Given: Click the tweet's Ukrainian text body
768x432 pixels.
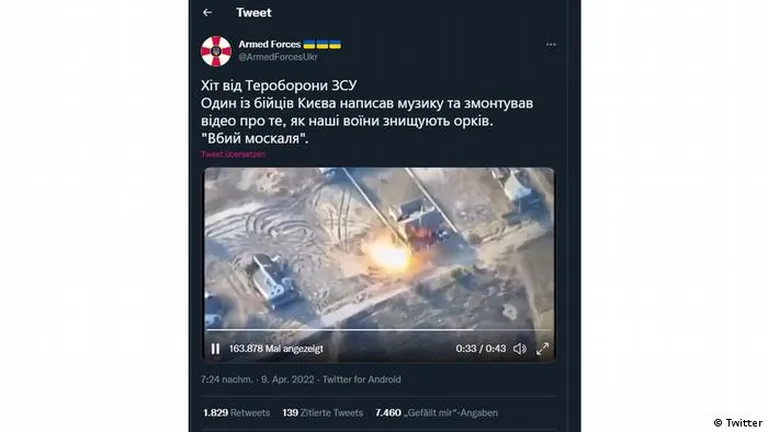Looking at the screenshot, I should point(367,112).
